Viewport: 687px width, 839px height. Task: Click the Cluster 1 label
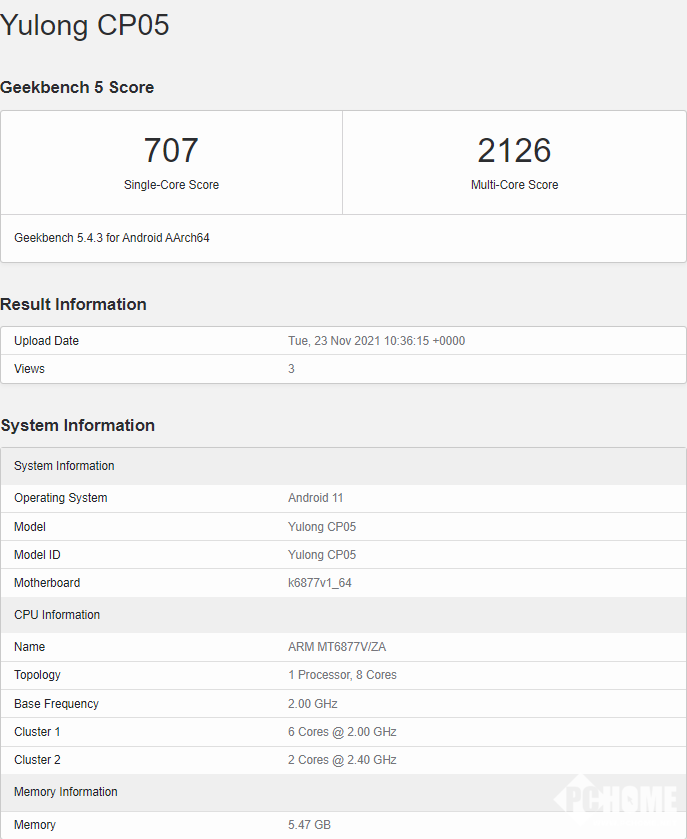pos(37,731)
